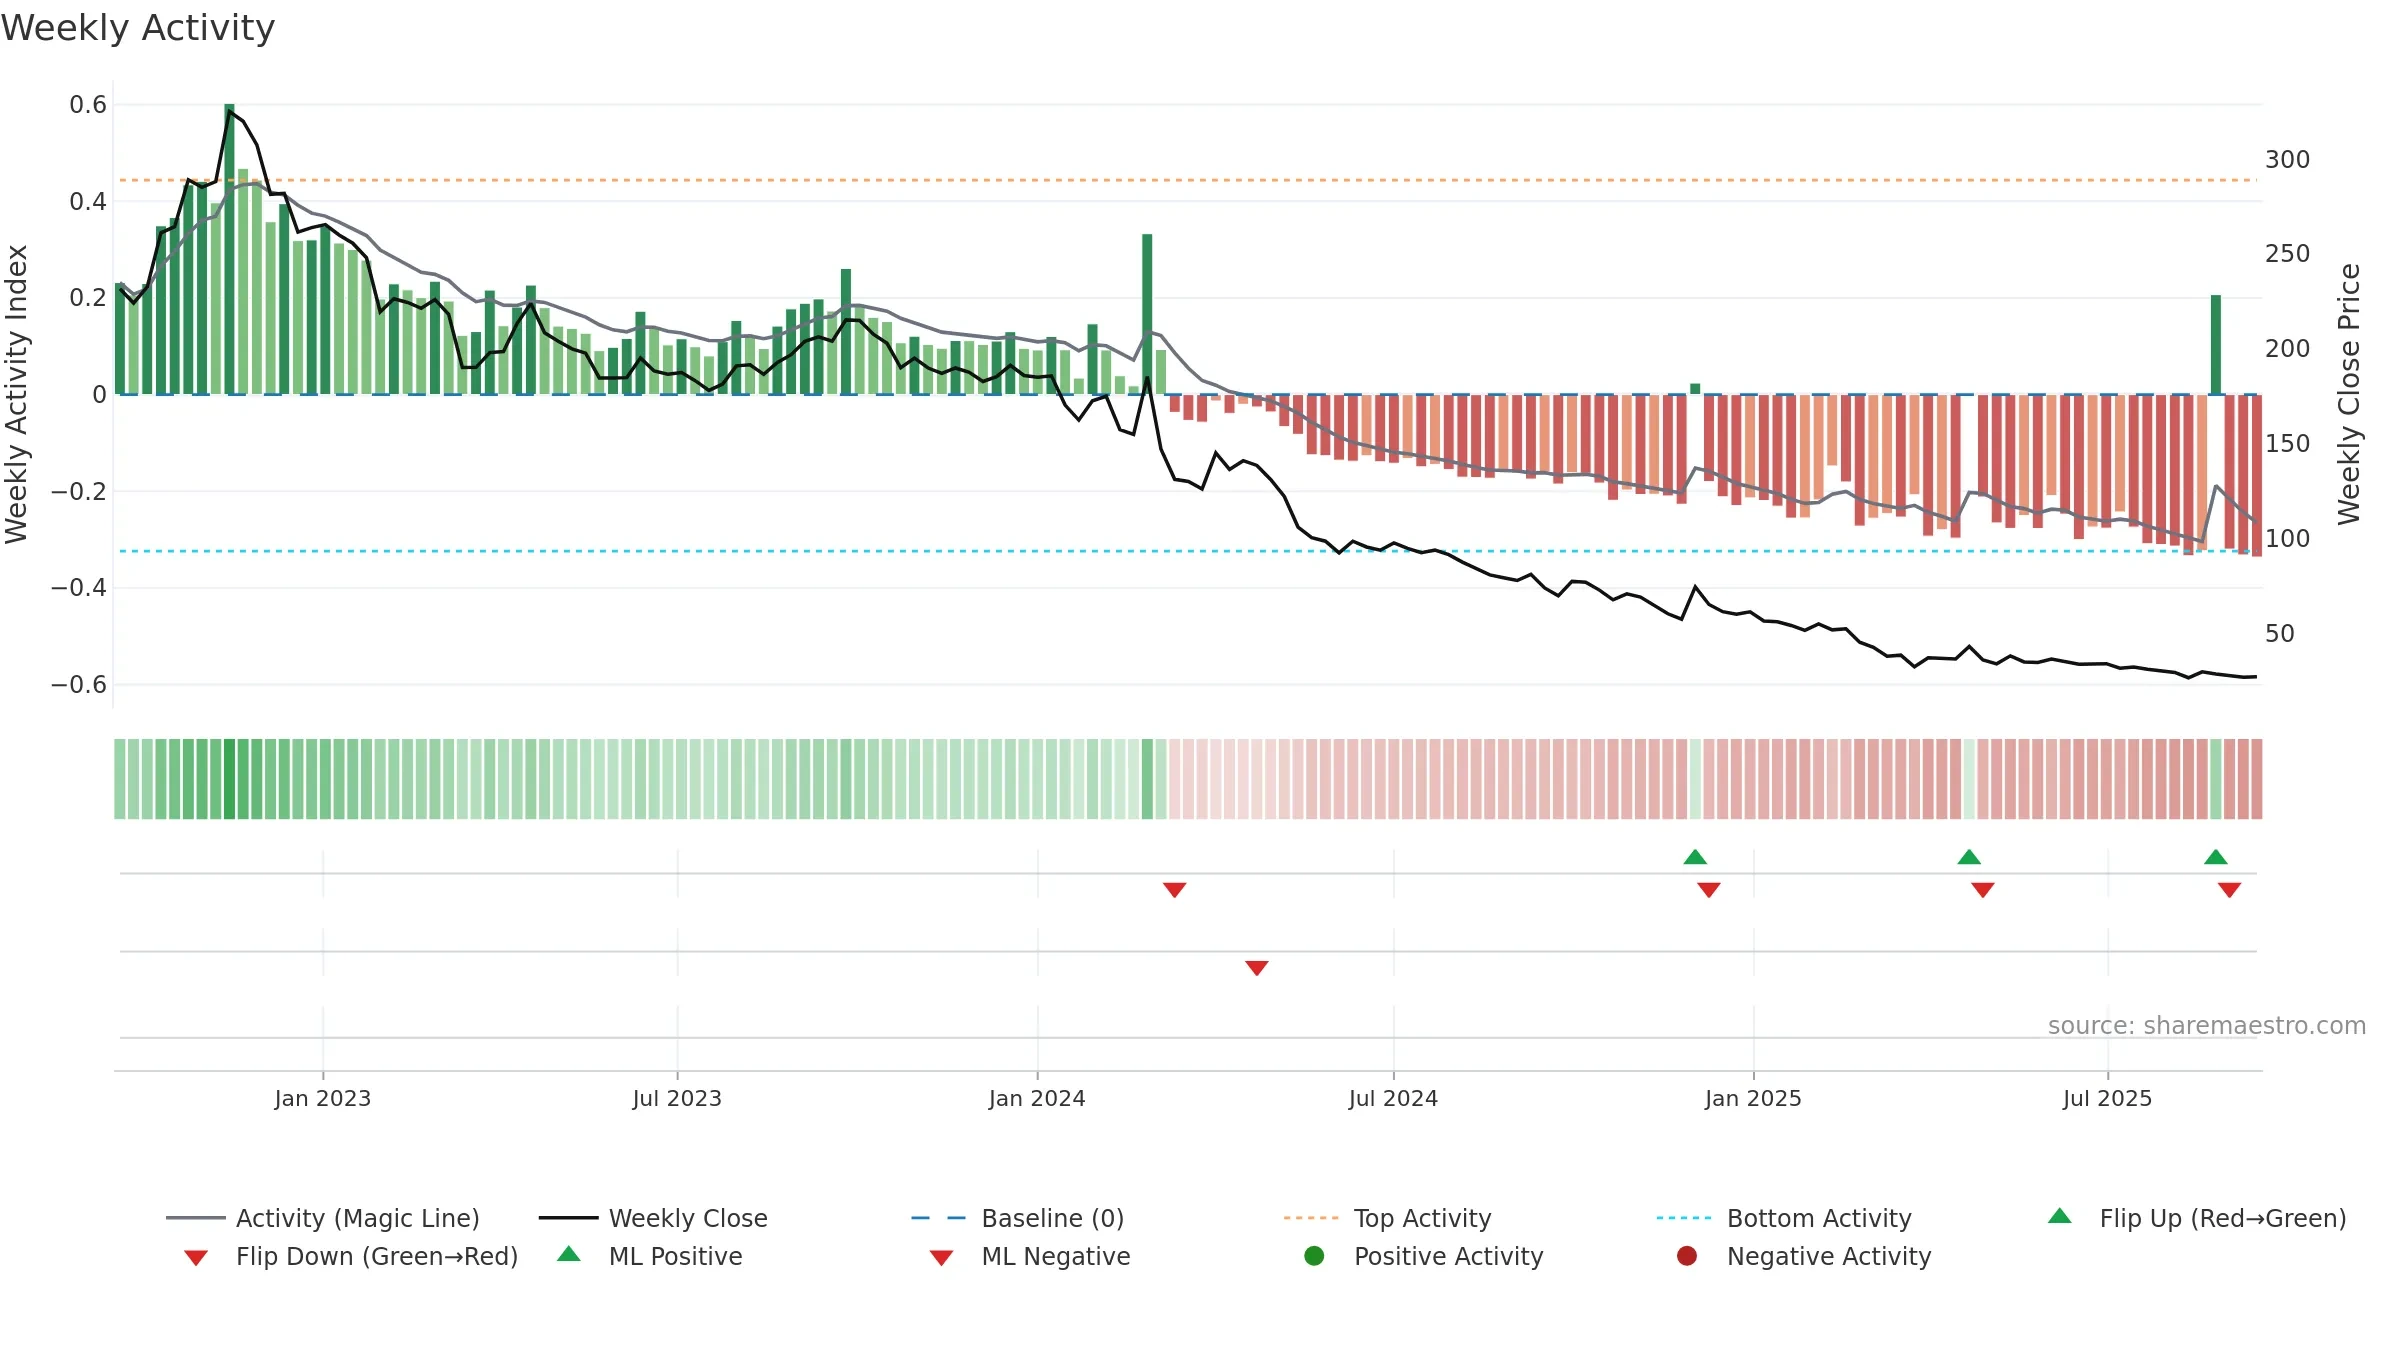Viewport: 2400px width, 1350px height.
Task: Click the Flip Up triangle near December 2024
Action: 1695,857
